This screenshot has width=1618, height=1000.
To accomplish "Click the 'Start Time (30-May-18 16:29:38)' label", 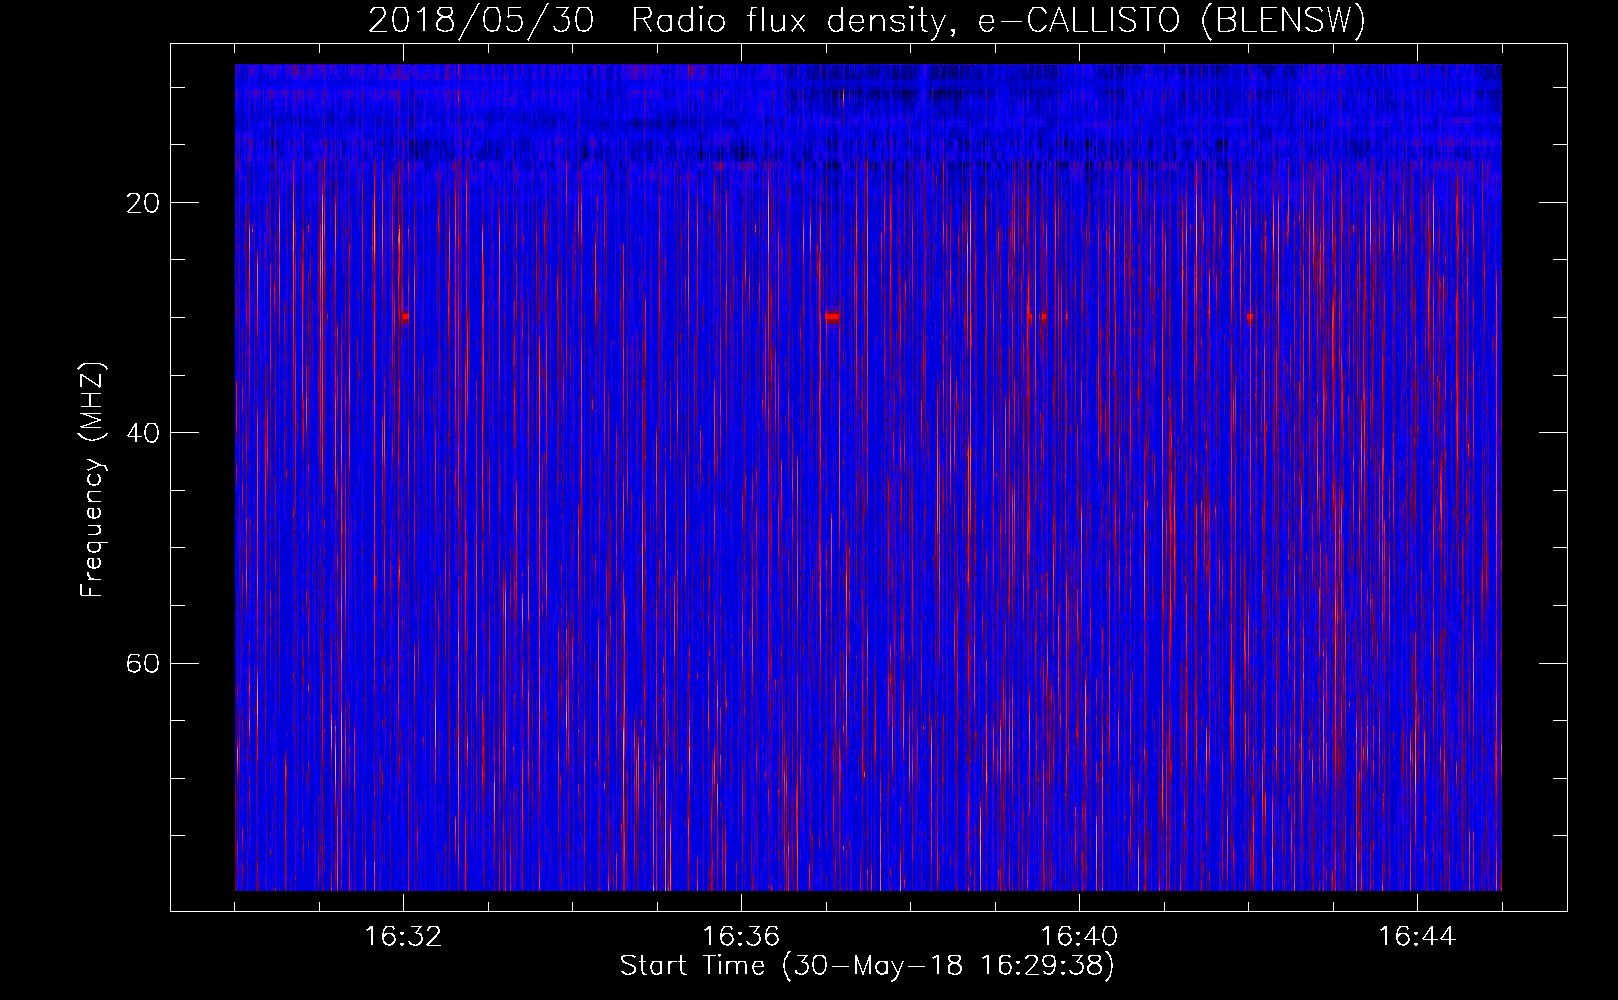I will coord(867,966).
